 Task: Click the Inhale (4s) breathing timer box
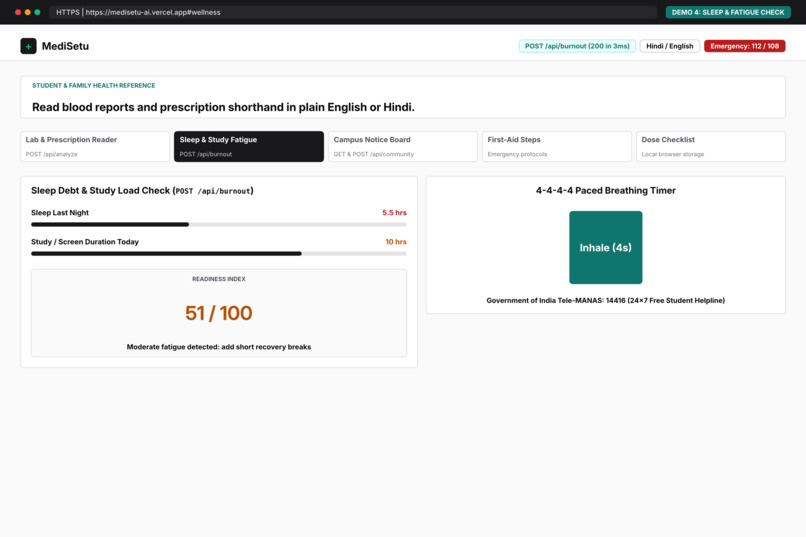606,247
